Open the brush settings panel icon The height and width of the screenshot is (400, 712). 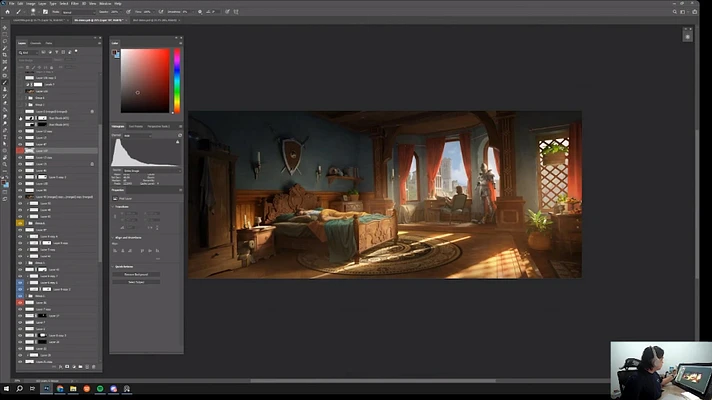point(45,12)
